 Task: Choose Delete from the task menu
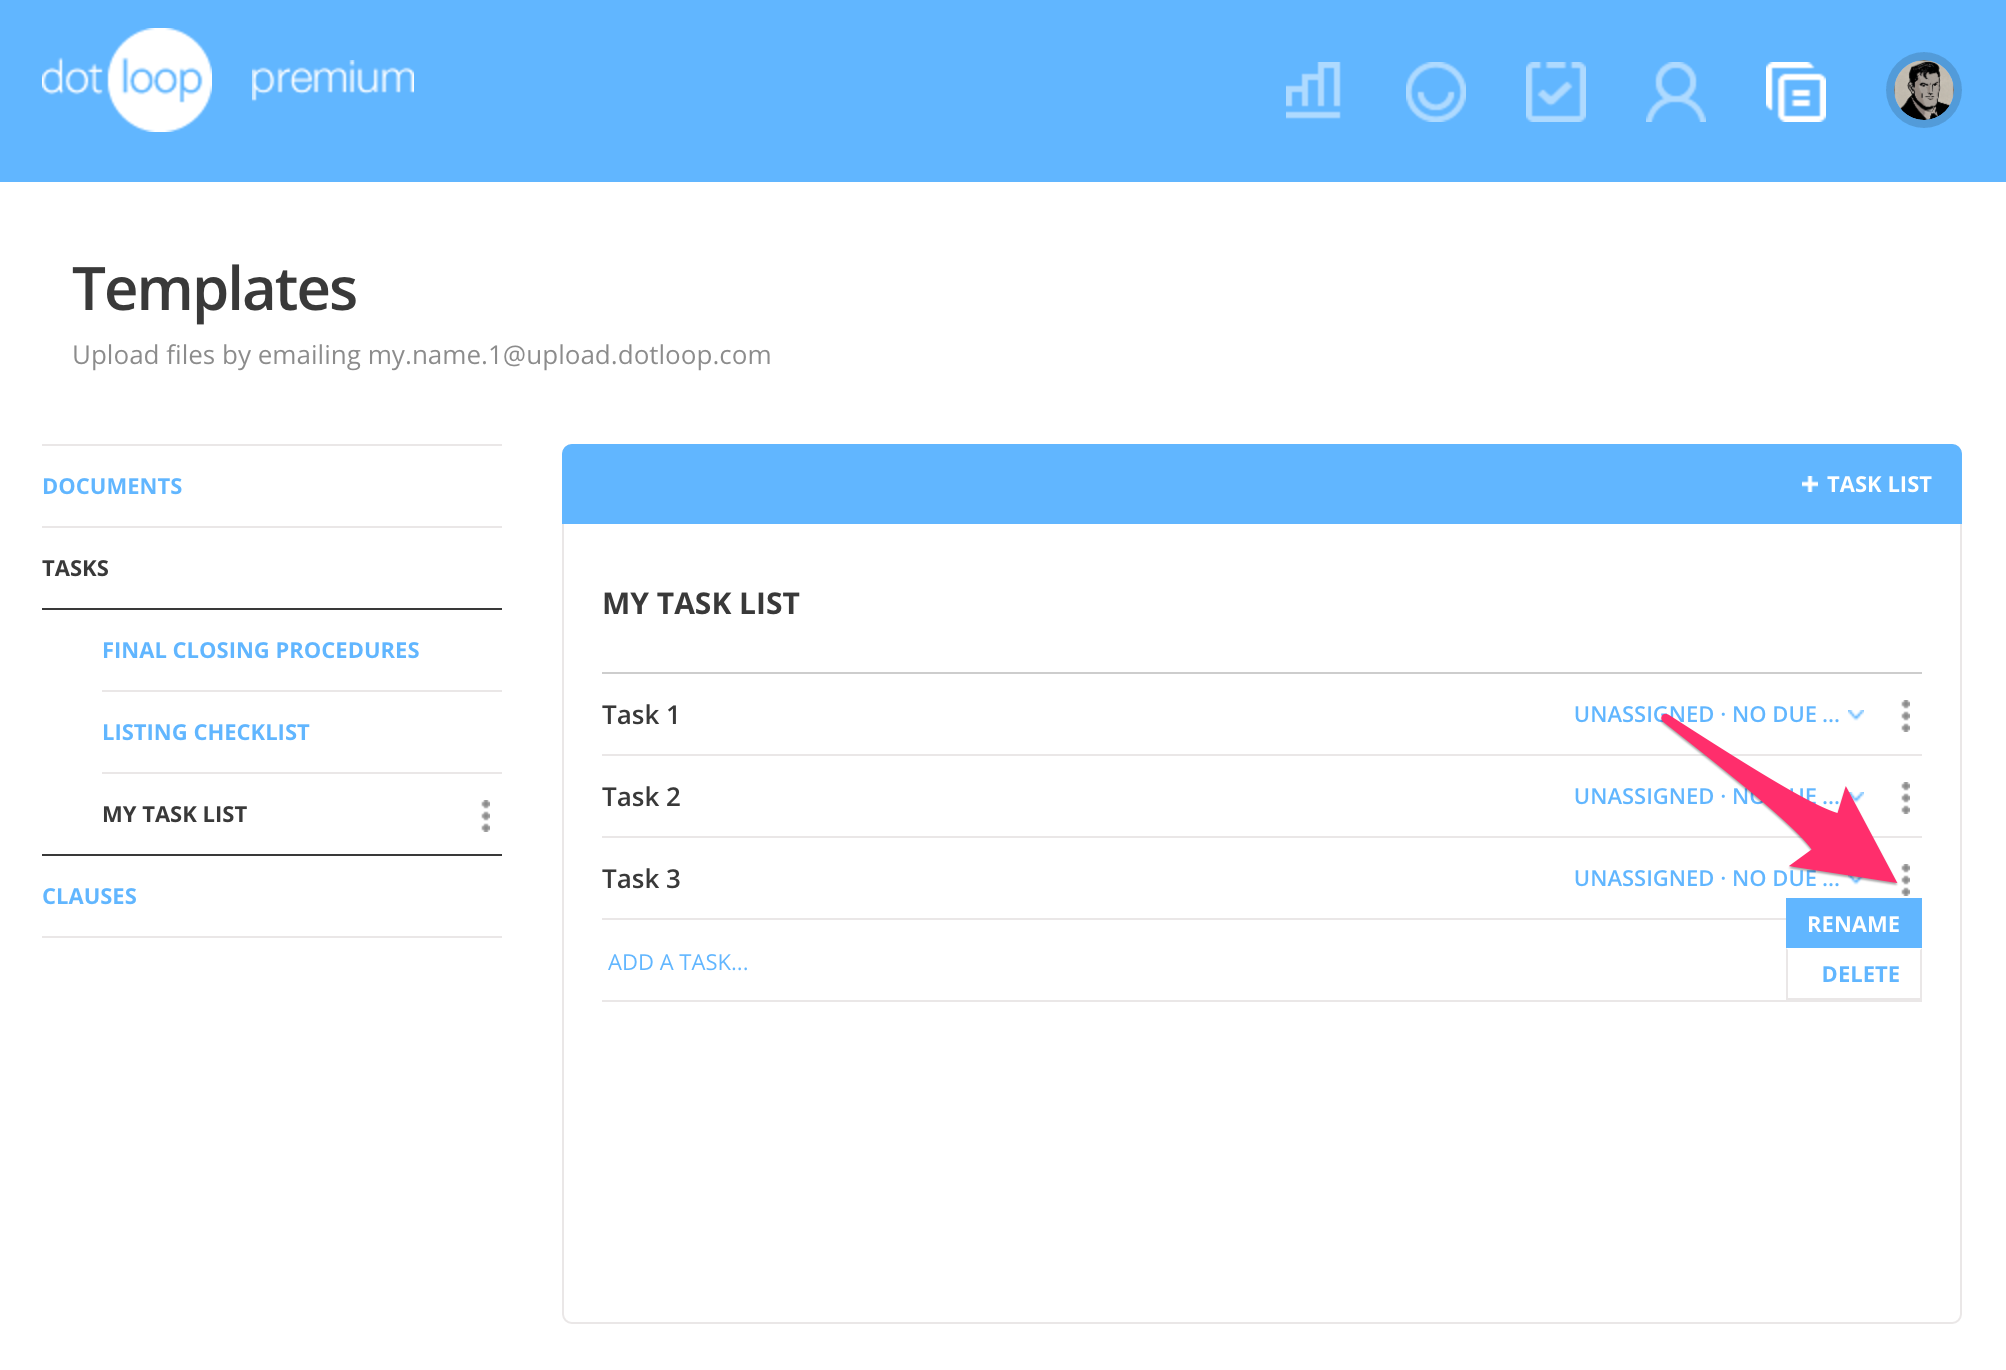pos(1859,974)
